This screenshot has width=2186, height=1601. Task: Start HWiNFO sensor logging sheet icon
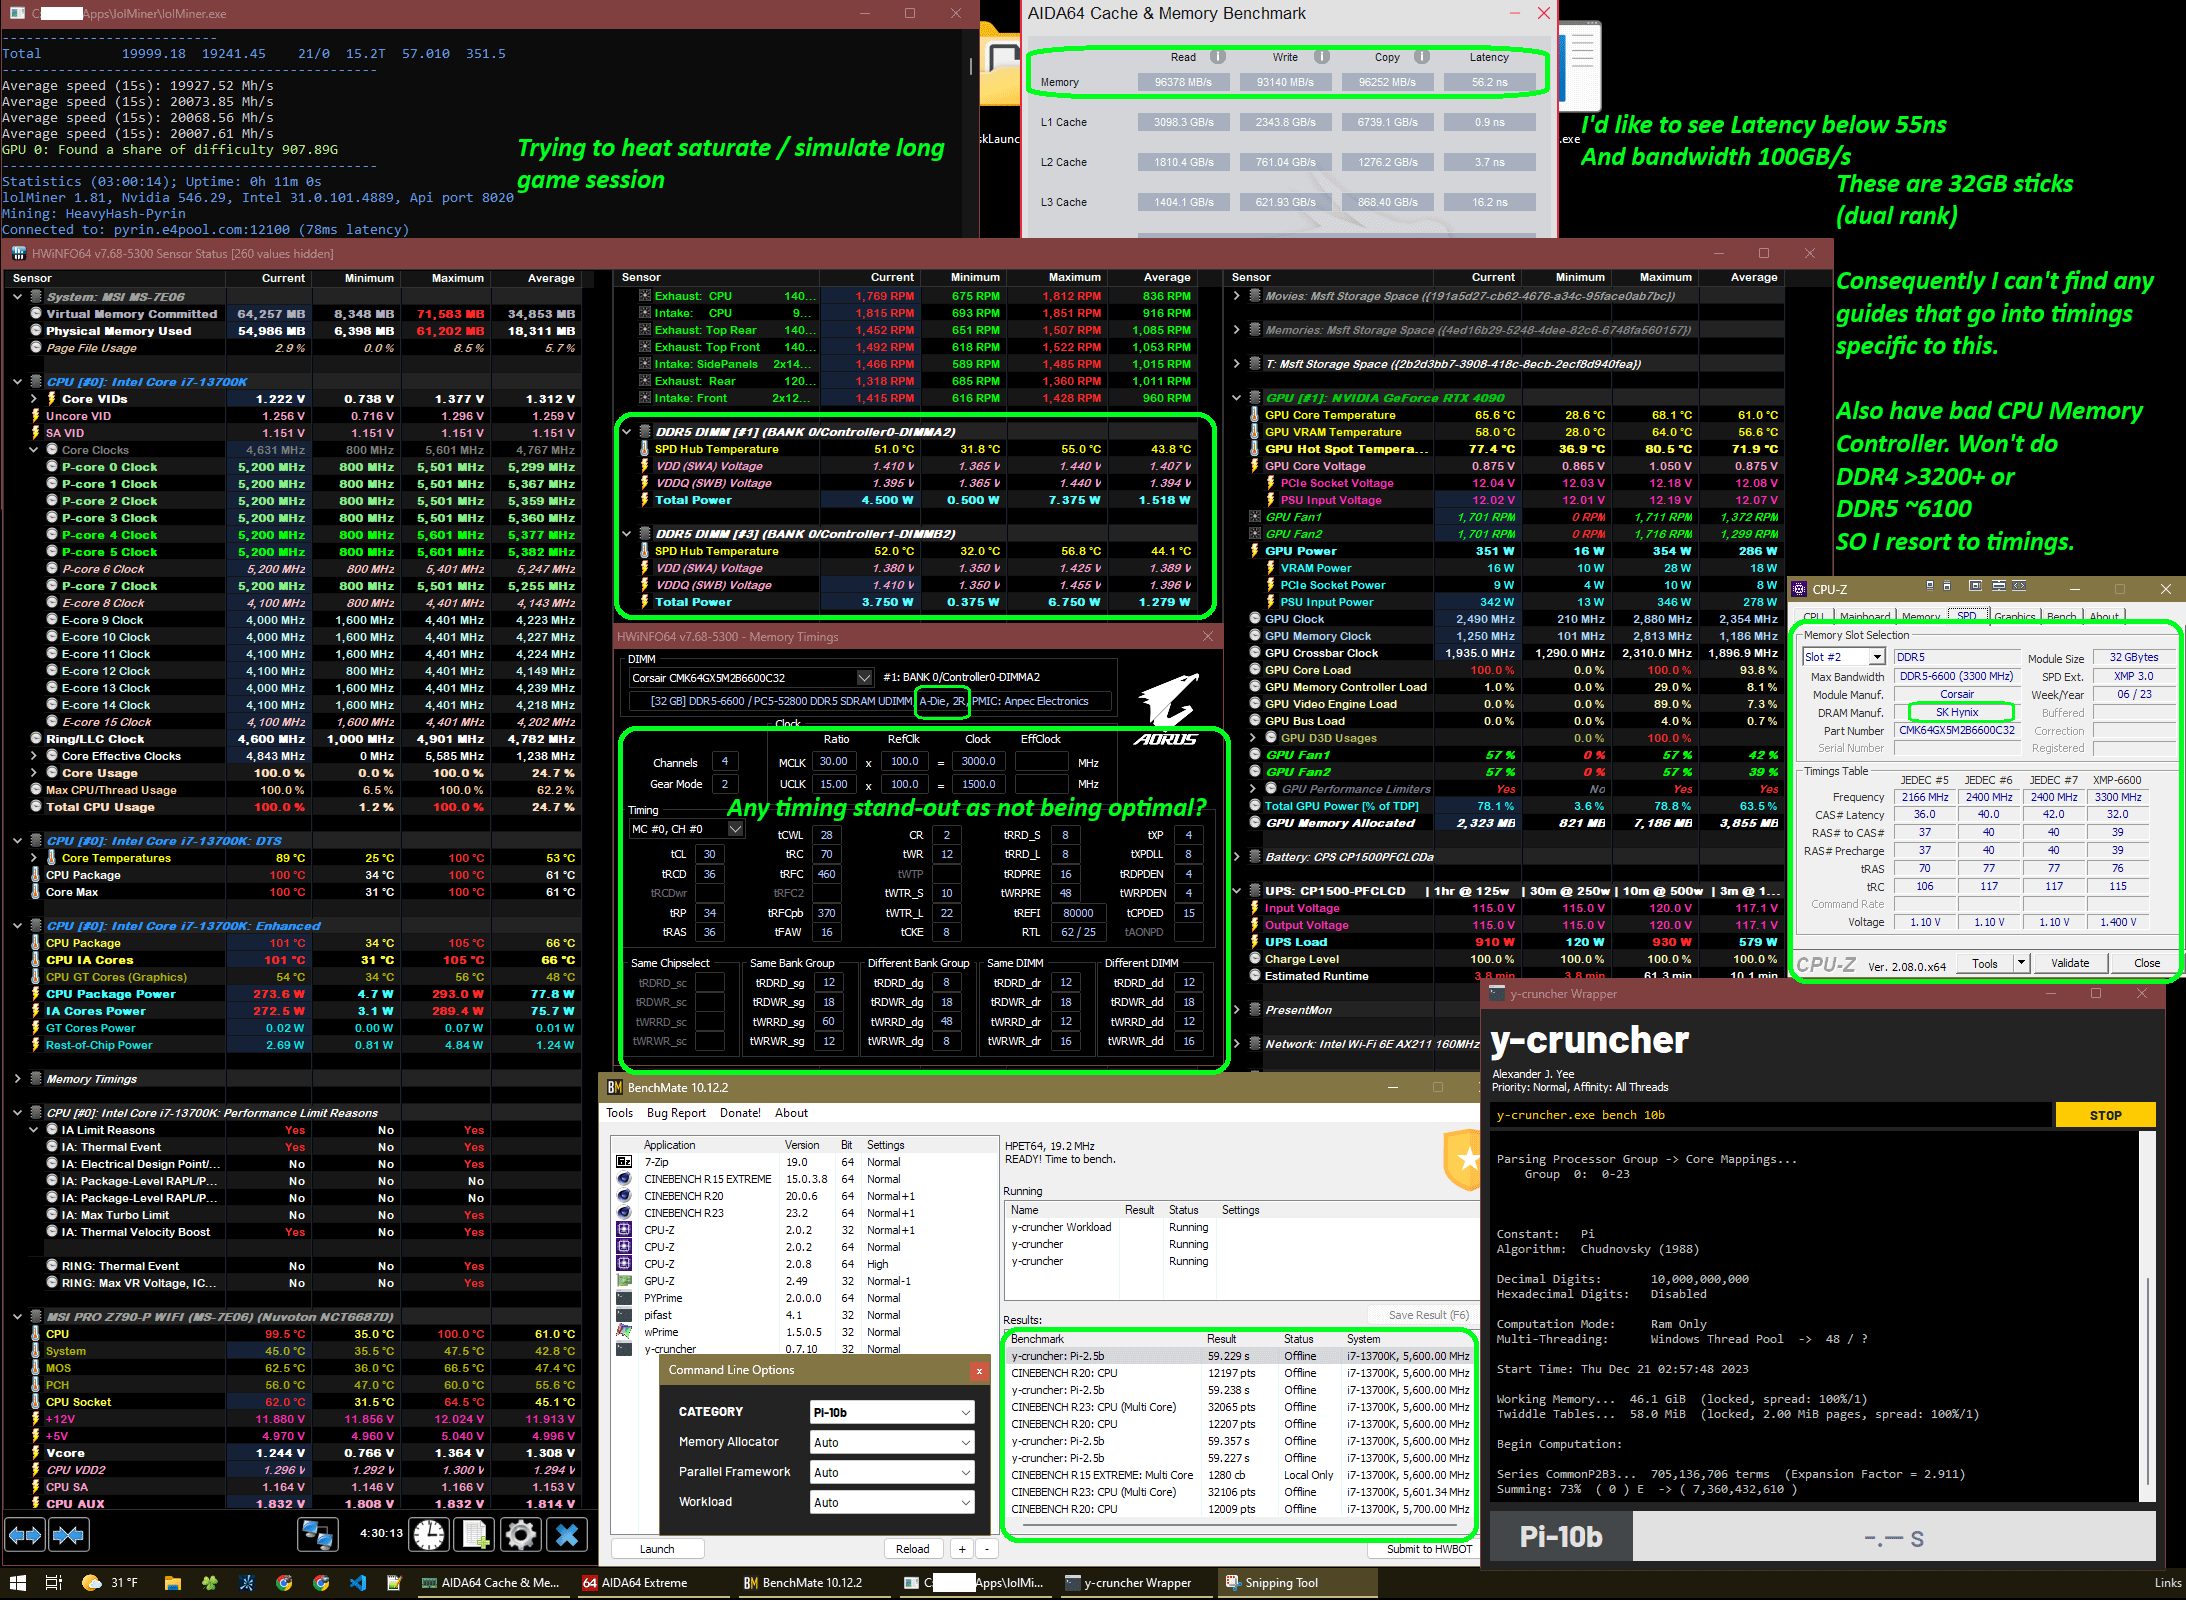tap(476, 1534)
